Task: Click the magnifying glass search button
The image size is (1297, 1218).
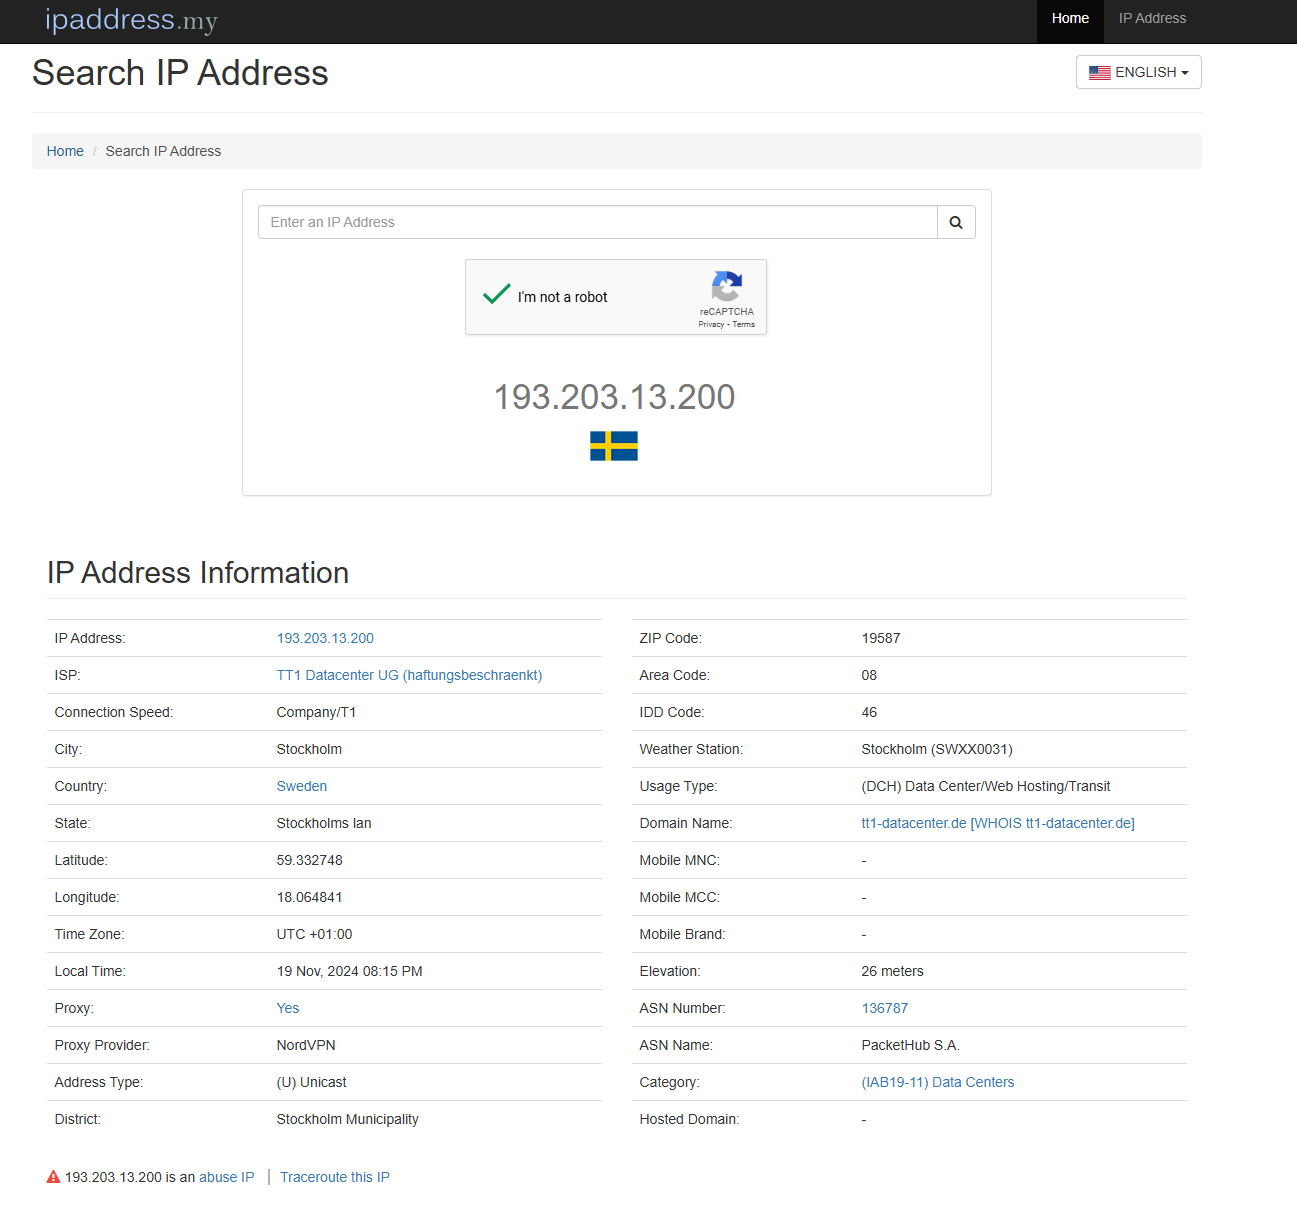Action: pos(956,222)
